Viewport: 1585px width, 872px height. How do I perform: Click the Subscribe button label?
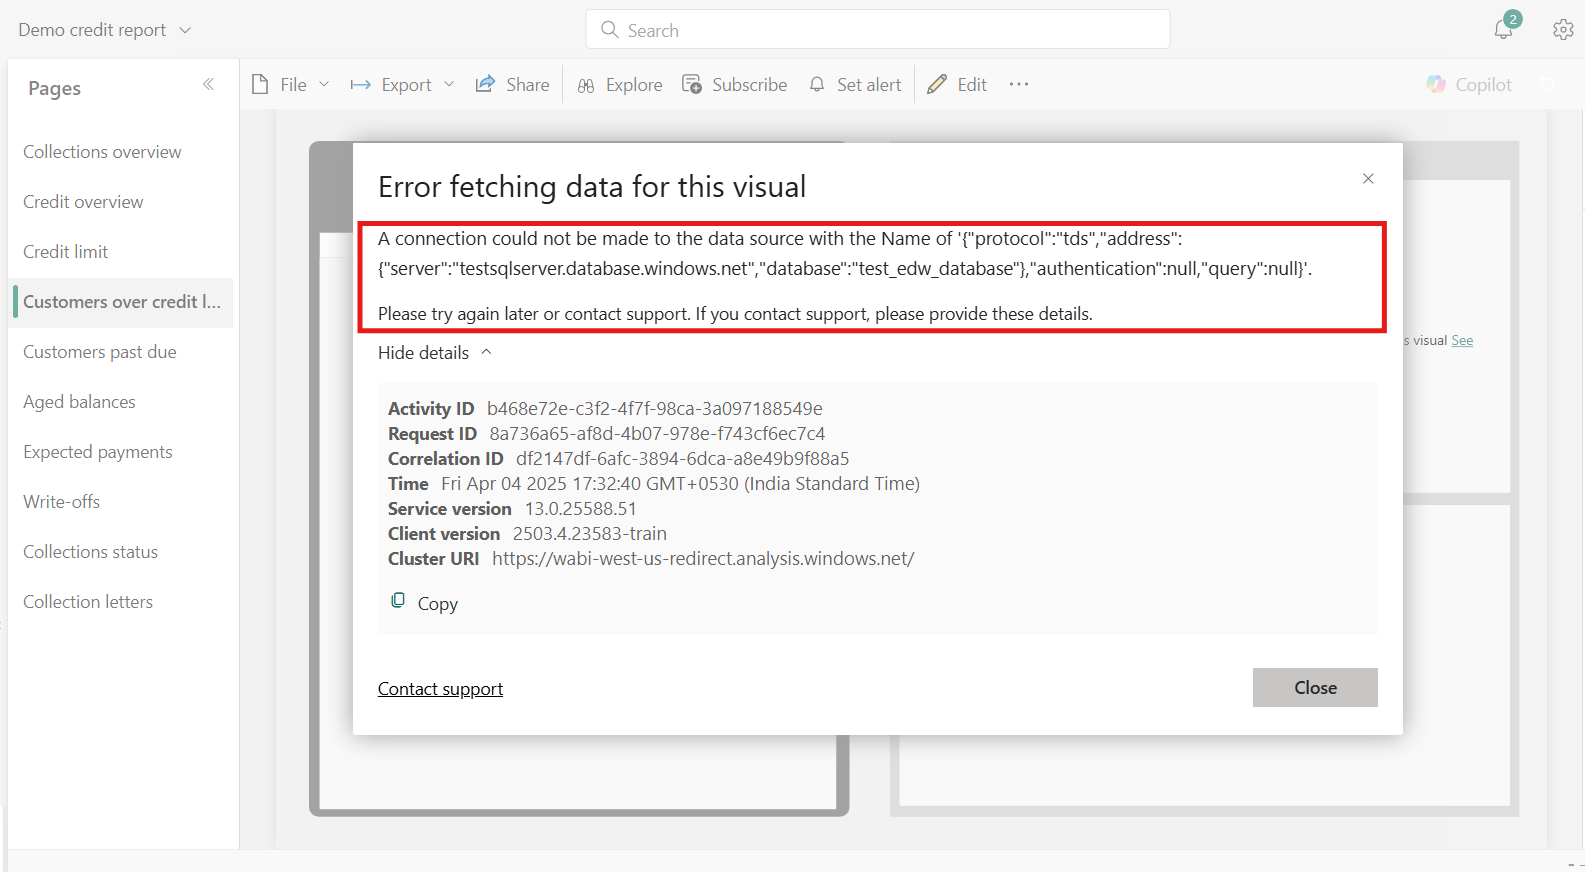[749, 85]
